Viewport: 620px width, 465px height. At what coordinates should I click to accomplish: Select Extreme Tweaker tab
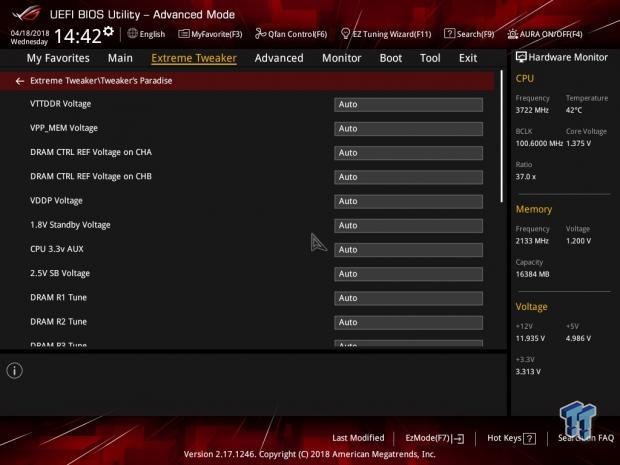coord(194,58)
